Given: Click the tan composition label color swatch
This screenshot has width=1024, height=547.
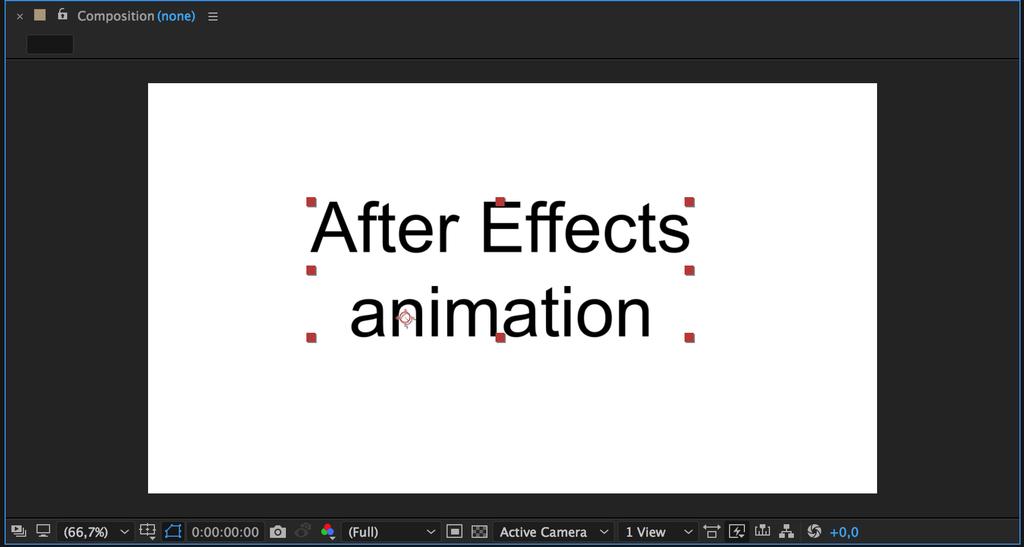Looking at the screenshot, I should click(x=40, y=14).
